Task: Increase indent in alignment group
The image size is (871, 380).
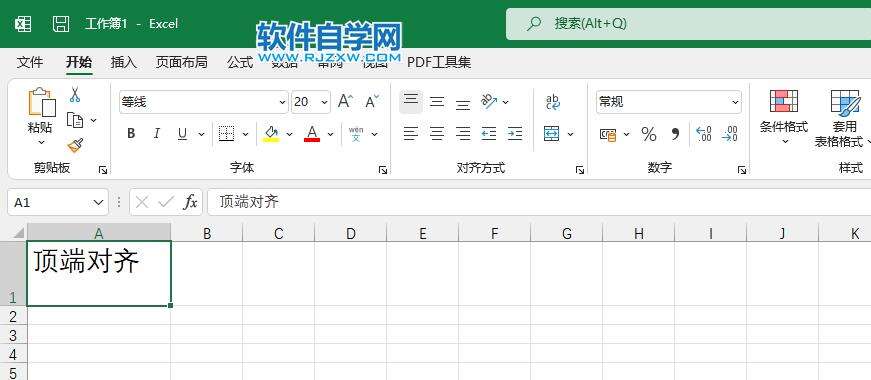Action: click(515, 133)
